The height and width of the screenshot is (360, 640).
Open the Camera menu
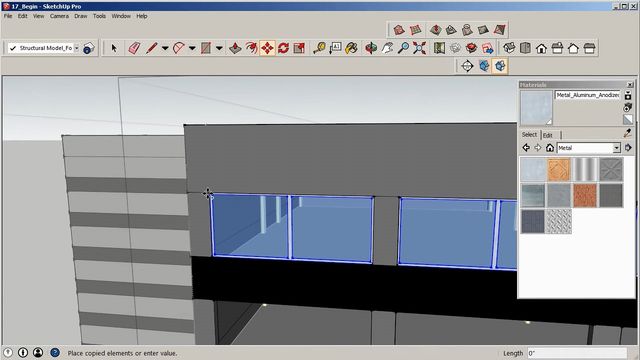(60, 16)
